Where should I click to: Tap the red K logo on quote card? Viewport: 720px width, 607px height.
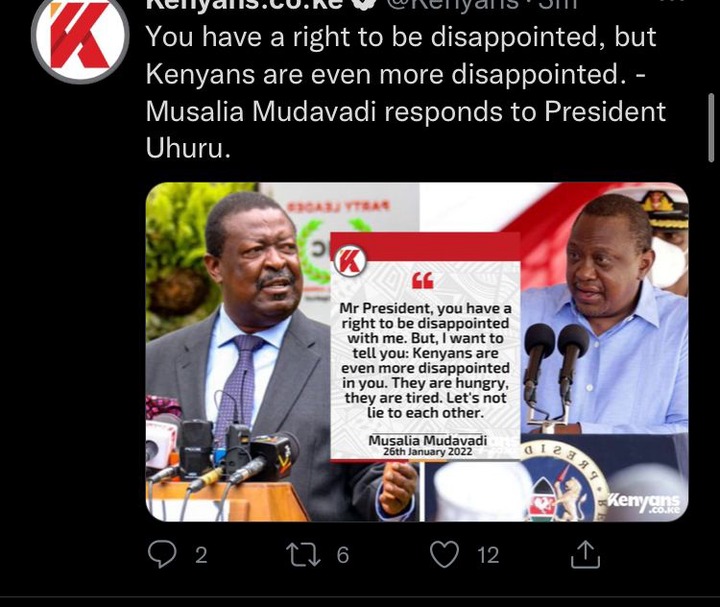point(350,261)
